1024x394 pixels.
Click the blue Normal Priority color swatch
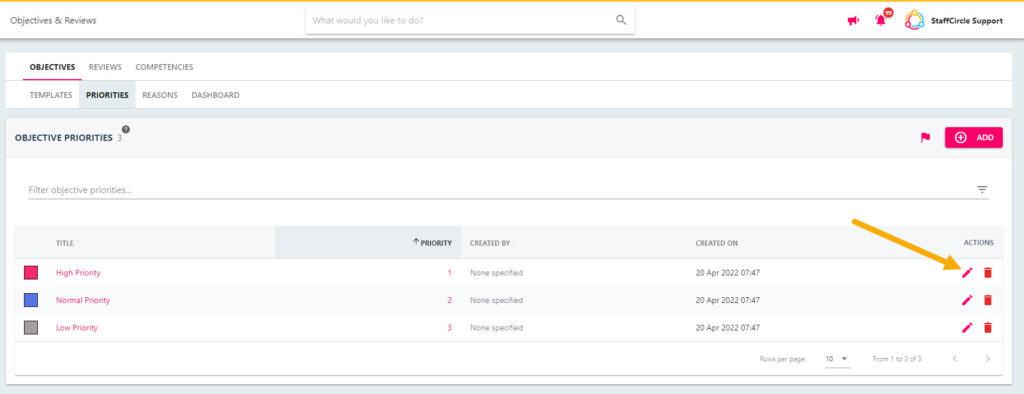pos(31,300)
